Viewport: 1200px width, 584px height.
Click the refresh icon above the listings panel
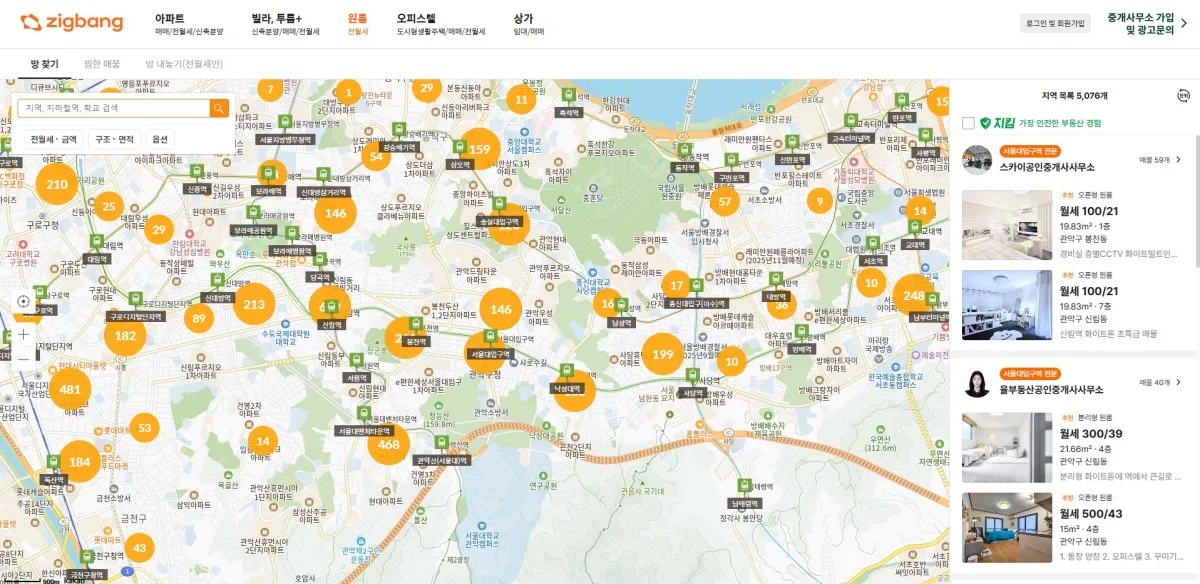point(1182,96)
